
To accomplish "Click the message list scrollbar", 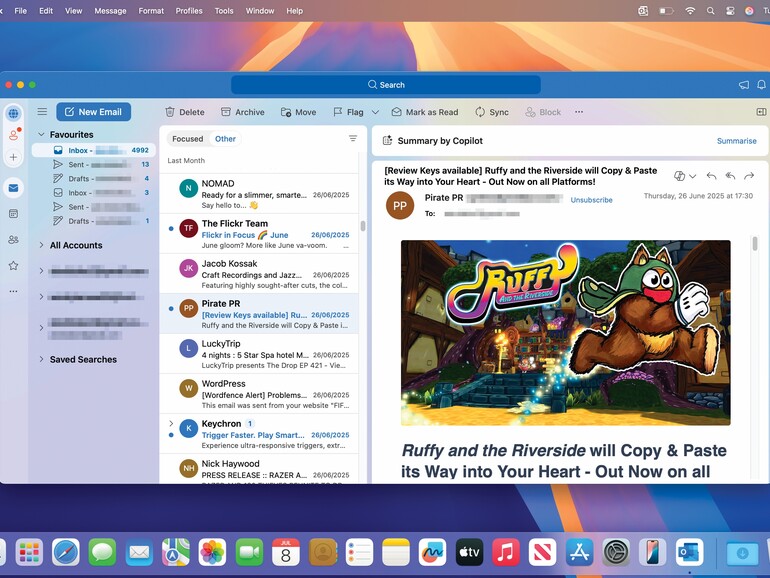I will click(x=363, y=226).
